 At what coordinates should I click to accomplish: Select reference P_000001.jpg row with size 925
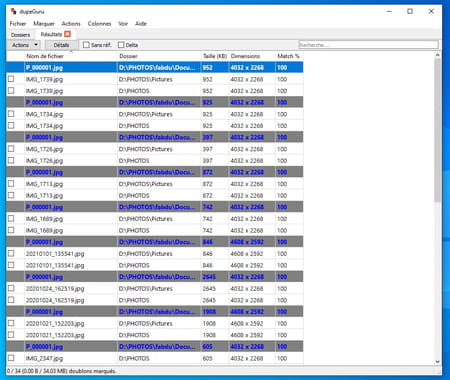(155, 102)
